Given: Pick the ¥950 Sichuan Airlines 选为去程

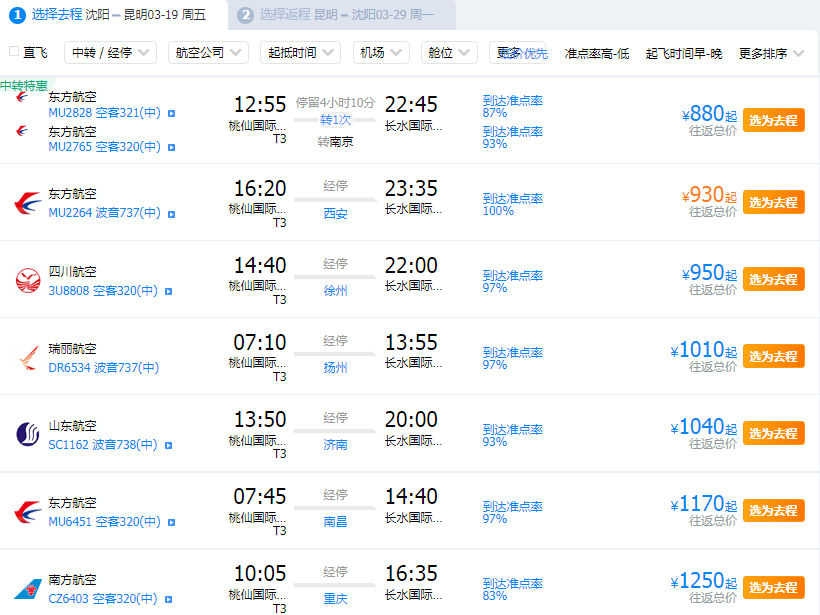Looking at the screenshot, I should [773, 279].
